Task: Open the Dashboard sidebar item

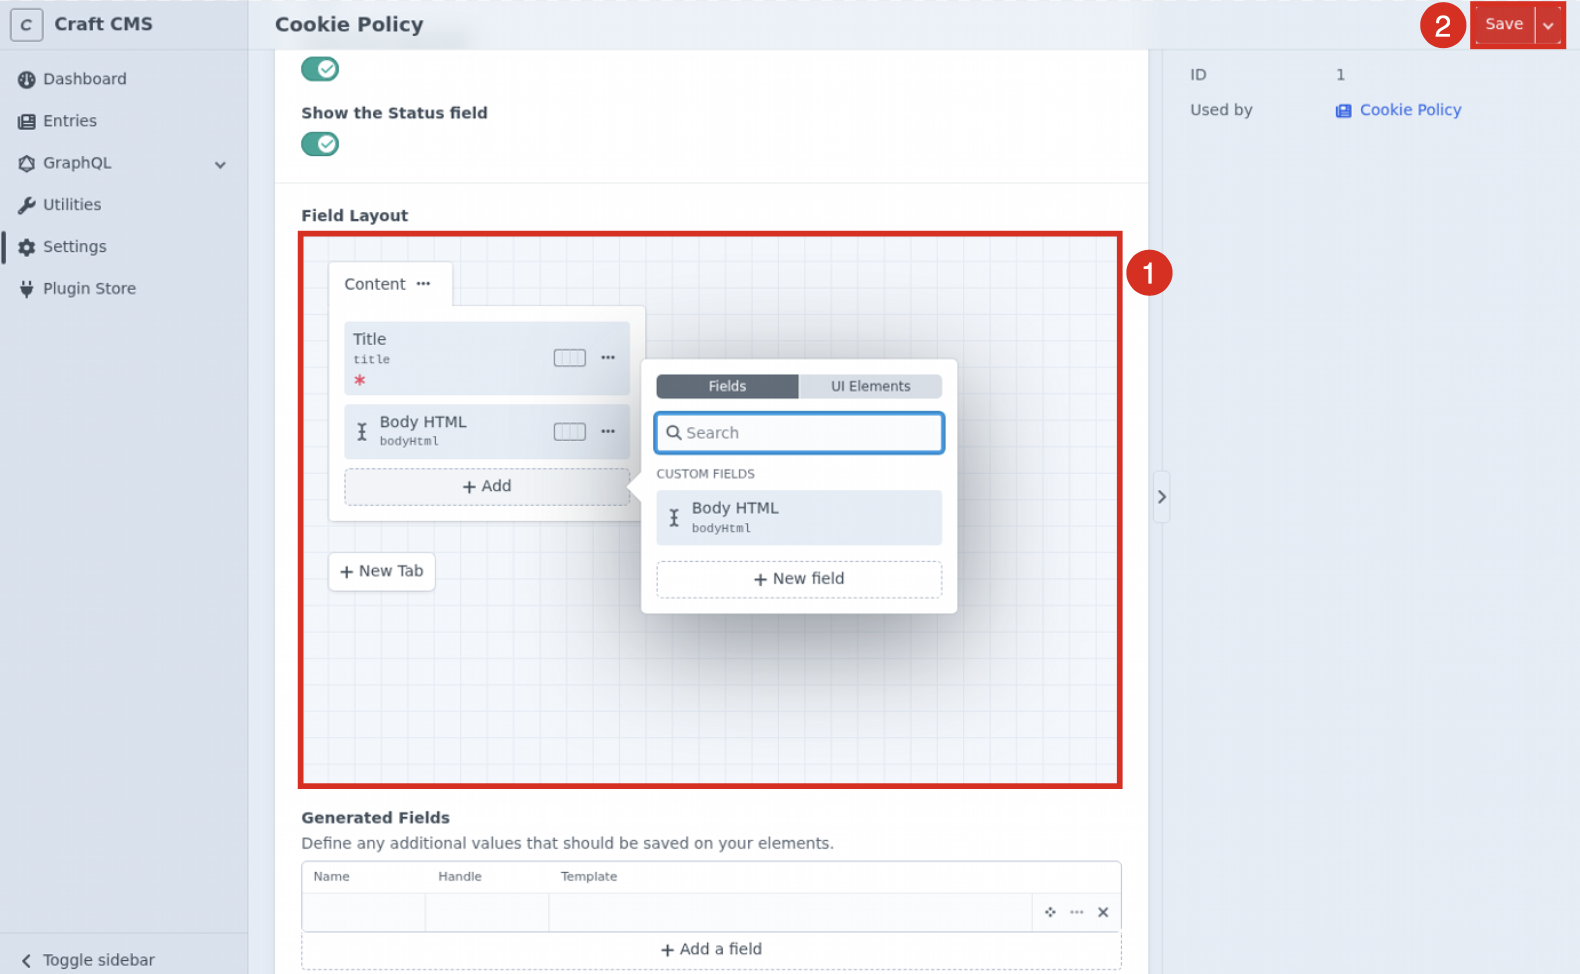Action: 84,79
